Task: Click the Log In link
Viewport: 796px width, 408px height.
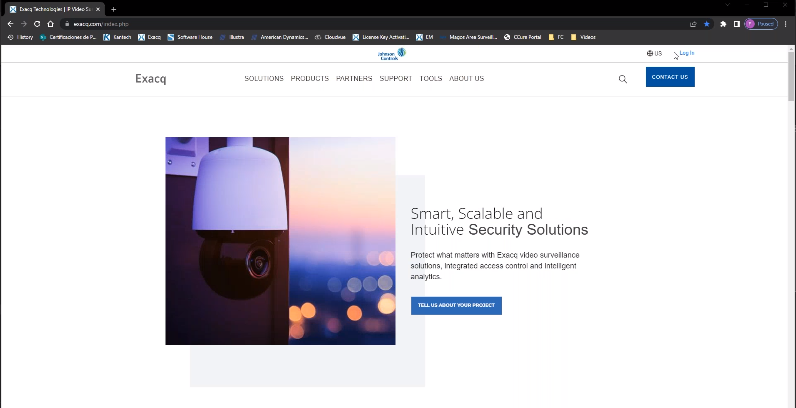Action: point(686,53)
